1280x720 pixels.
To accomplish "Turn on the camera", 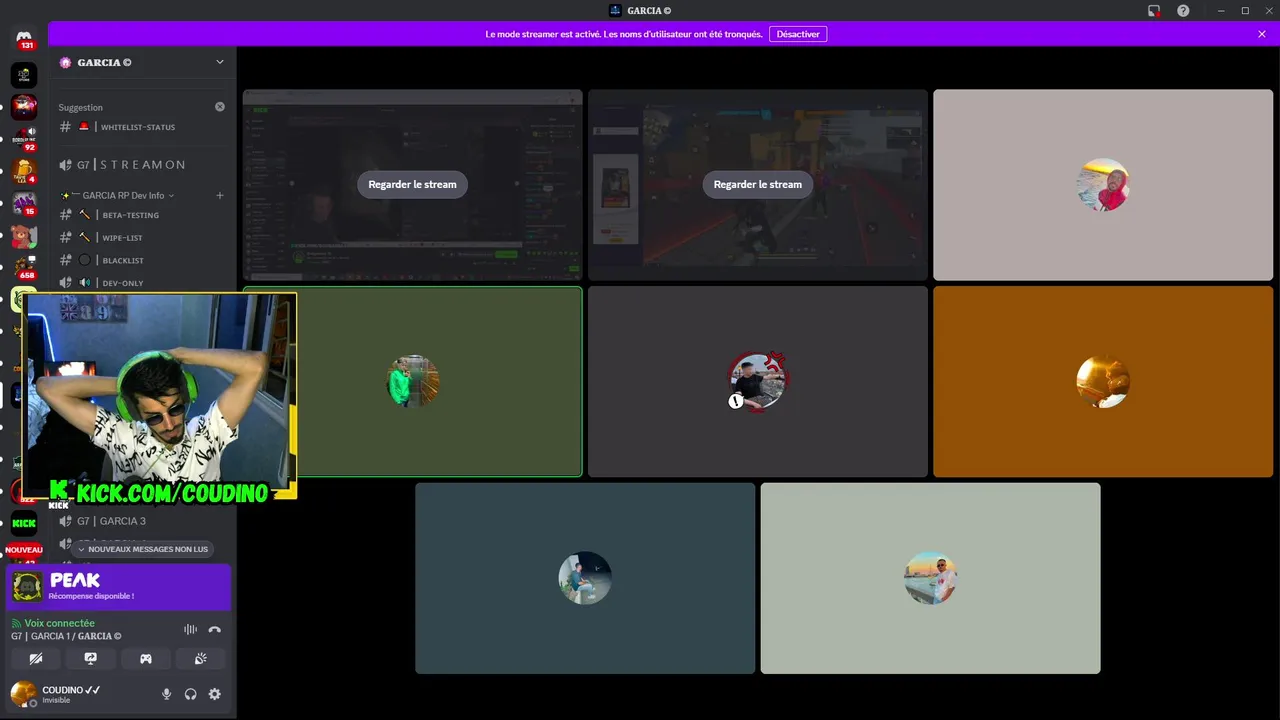I will [x=36, y=659].
